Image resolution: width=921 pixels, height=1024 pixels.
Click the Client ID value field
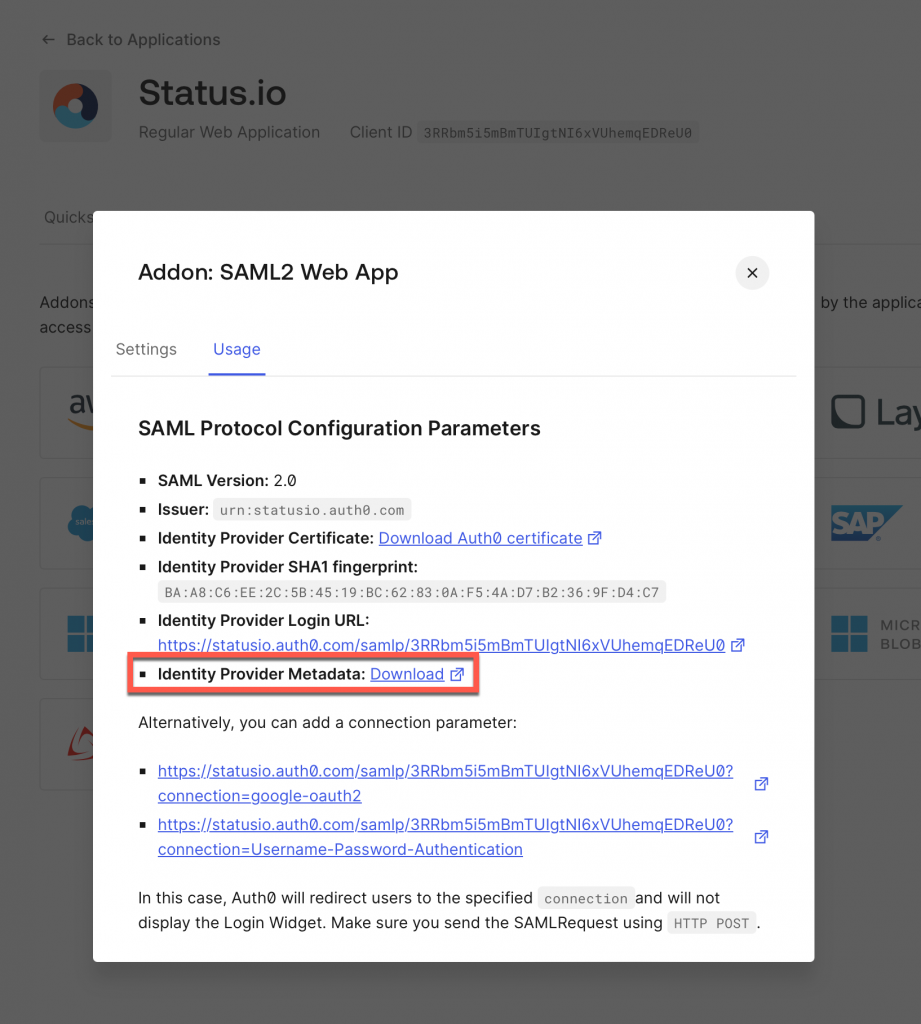pos(558,132)
